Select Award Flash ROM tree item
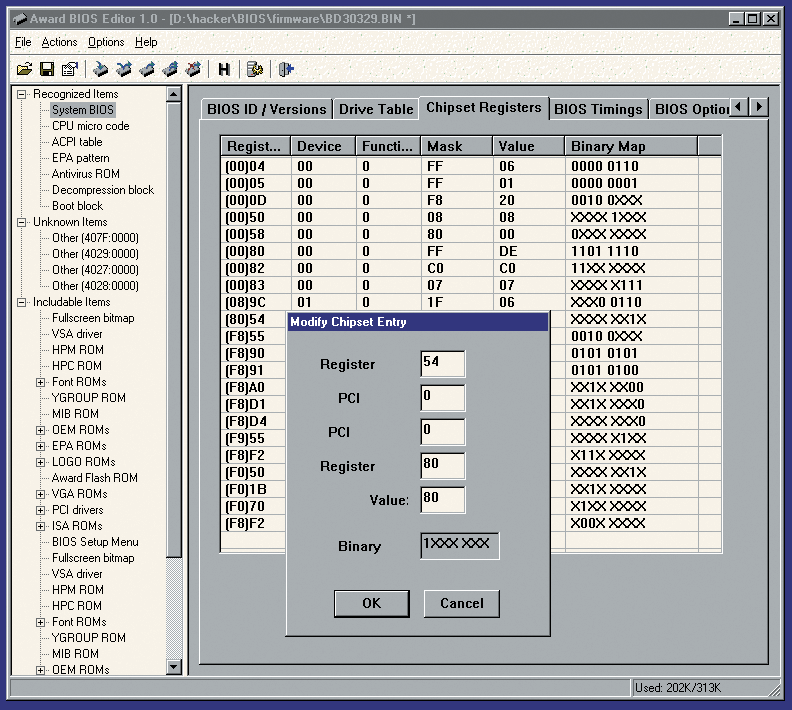This screenshot has height=710, width=792. pos(94,478)
